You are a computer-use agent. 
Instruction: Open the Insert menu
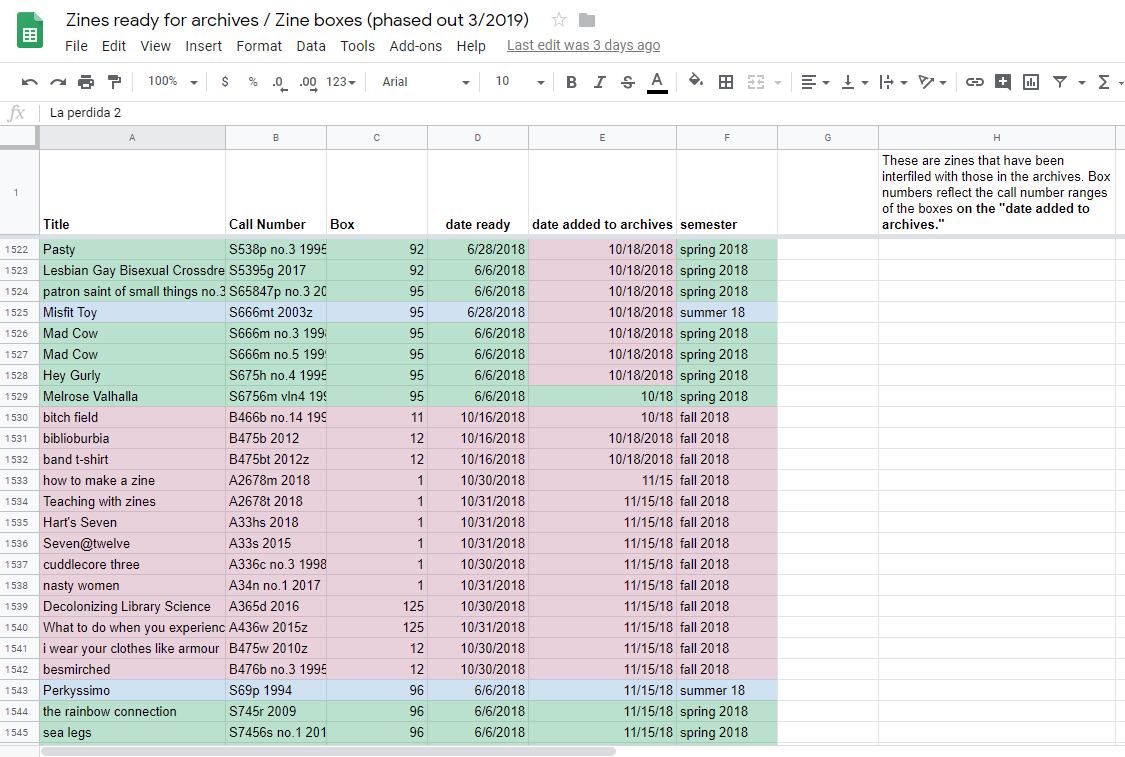tap(204, 46)
